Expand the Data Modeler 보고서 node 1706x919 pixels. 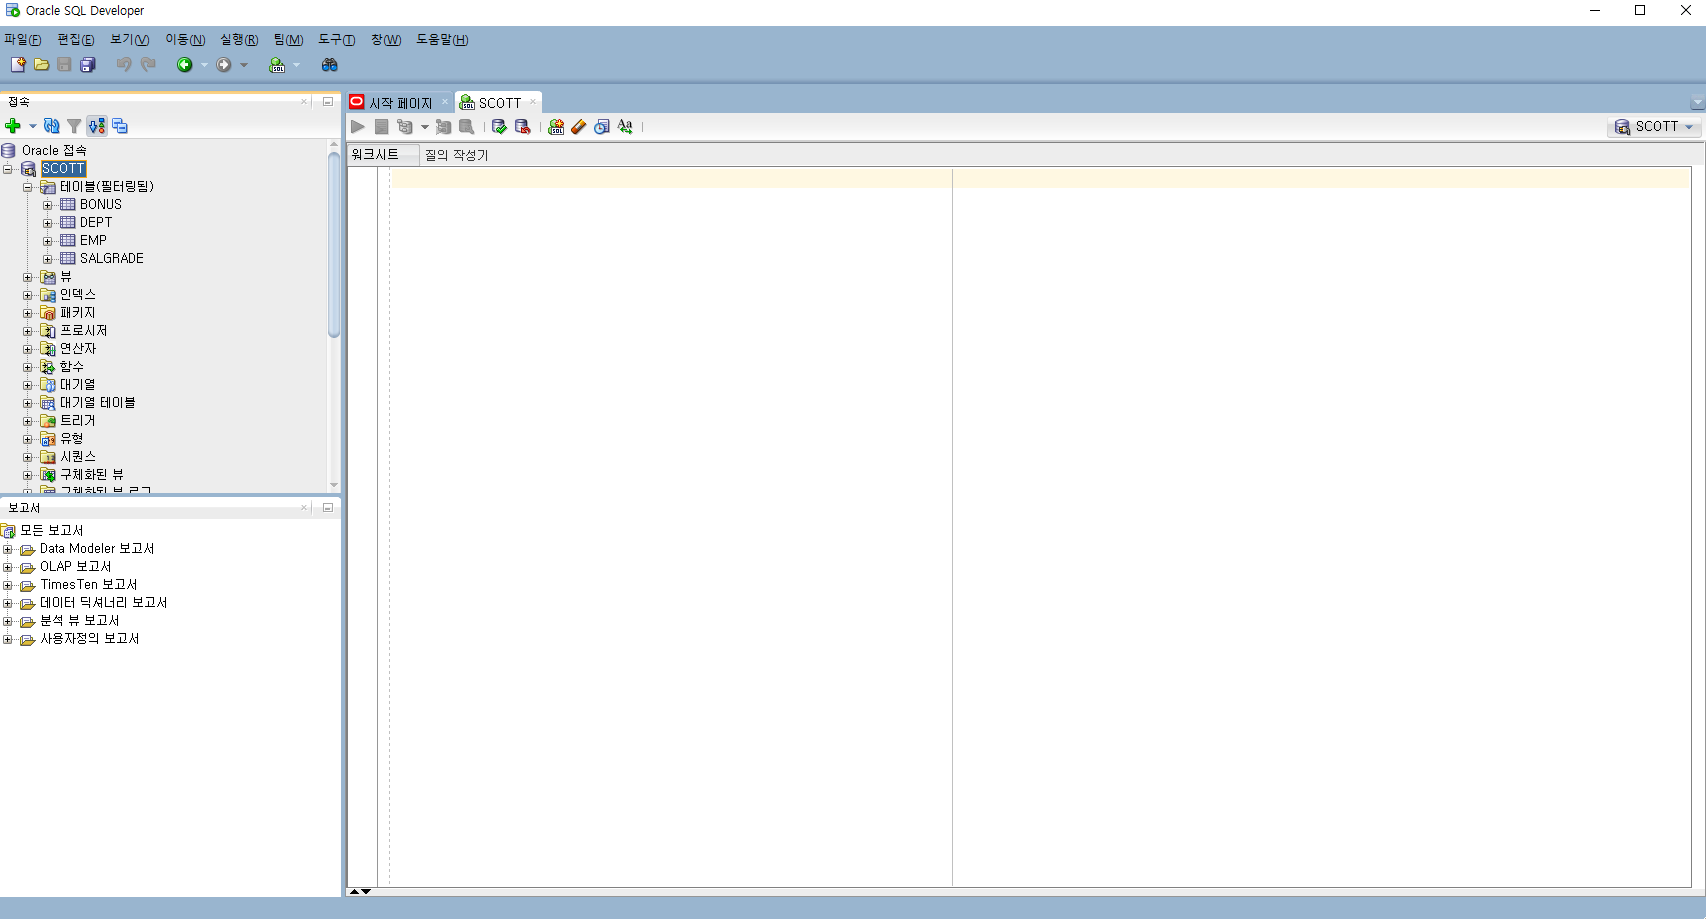coord(8,549)
